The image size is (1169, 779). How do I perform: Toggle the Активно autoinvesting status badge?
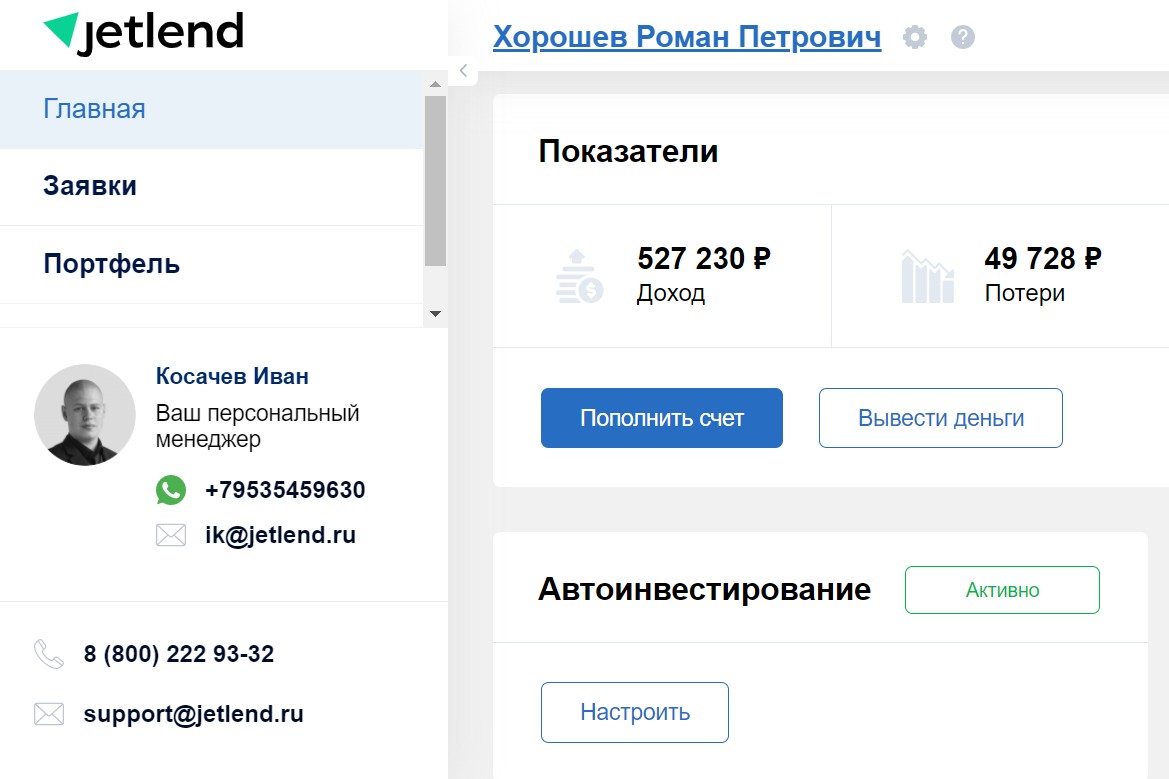(x=1002, y=590)
